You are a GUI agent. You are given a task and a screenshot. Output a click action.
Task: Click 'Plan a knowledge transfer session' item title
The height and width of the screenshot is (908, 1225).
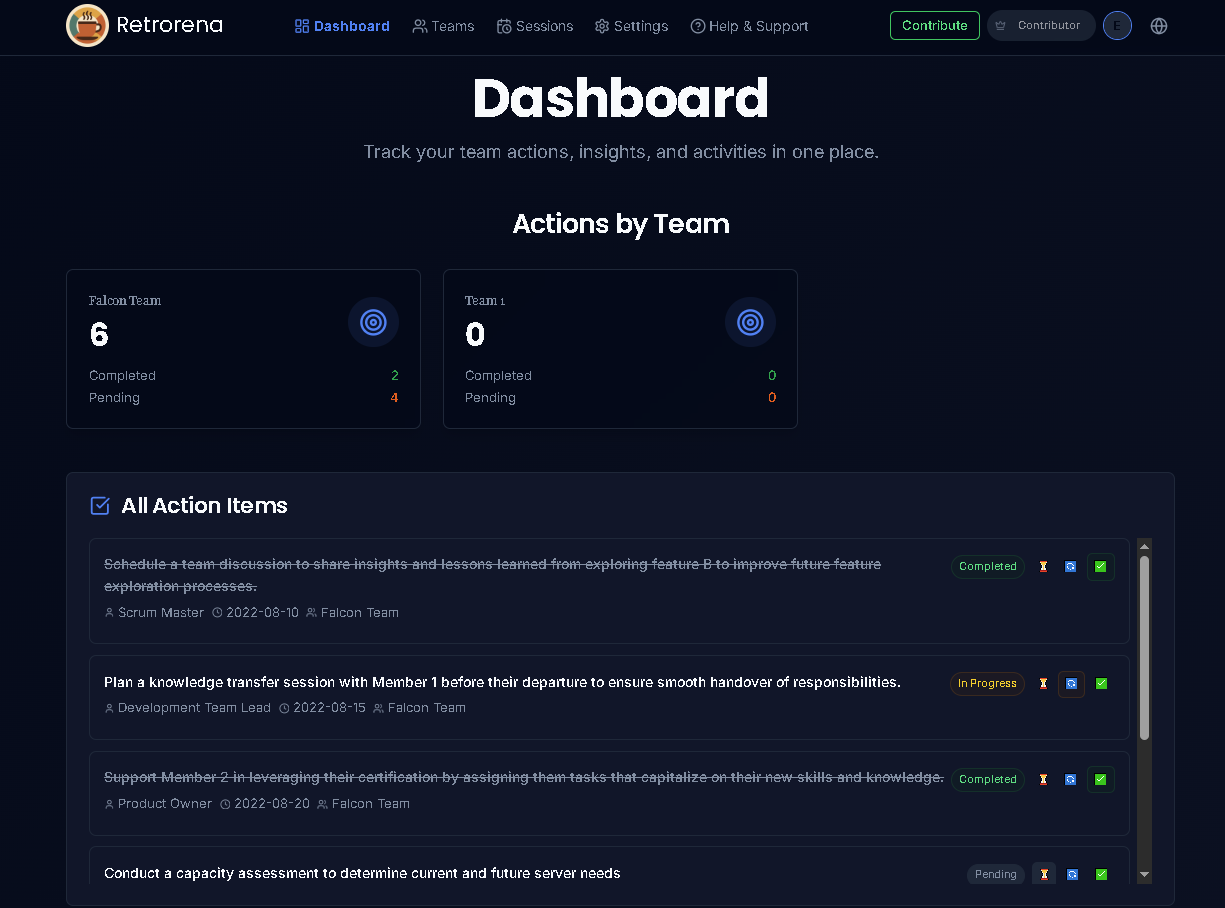pos(502,682)
